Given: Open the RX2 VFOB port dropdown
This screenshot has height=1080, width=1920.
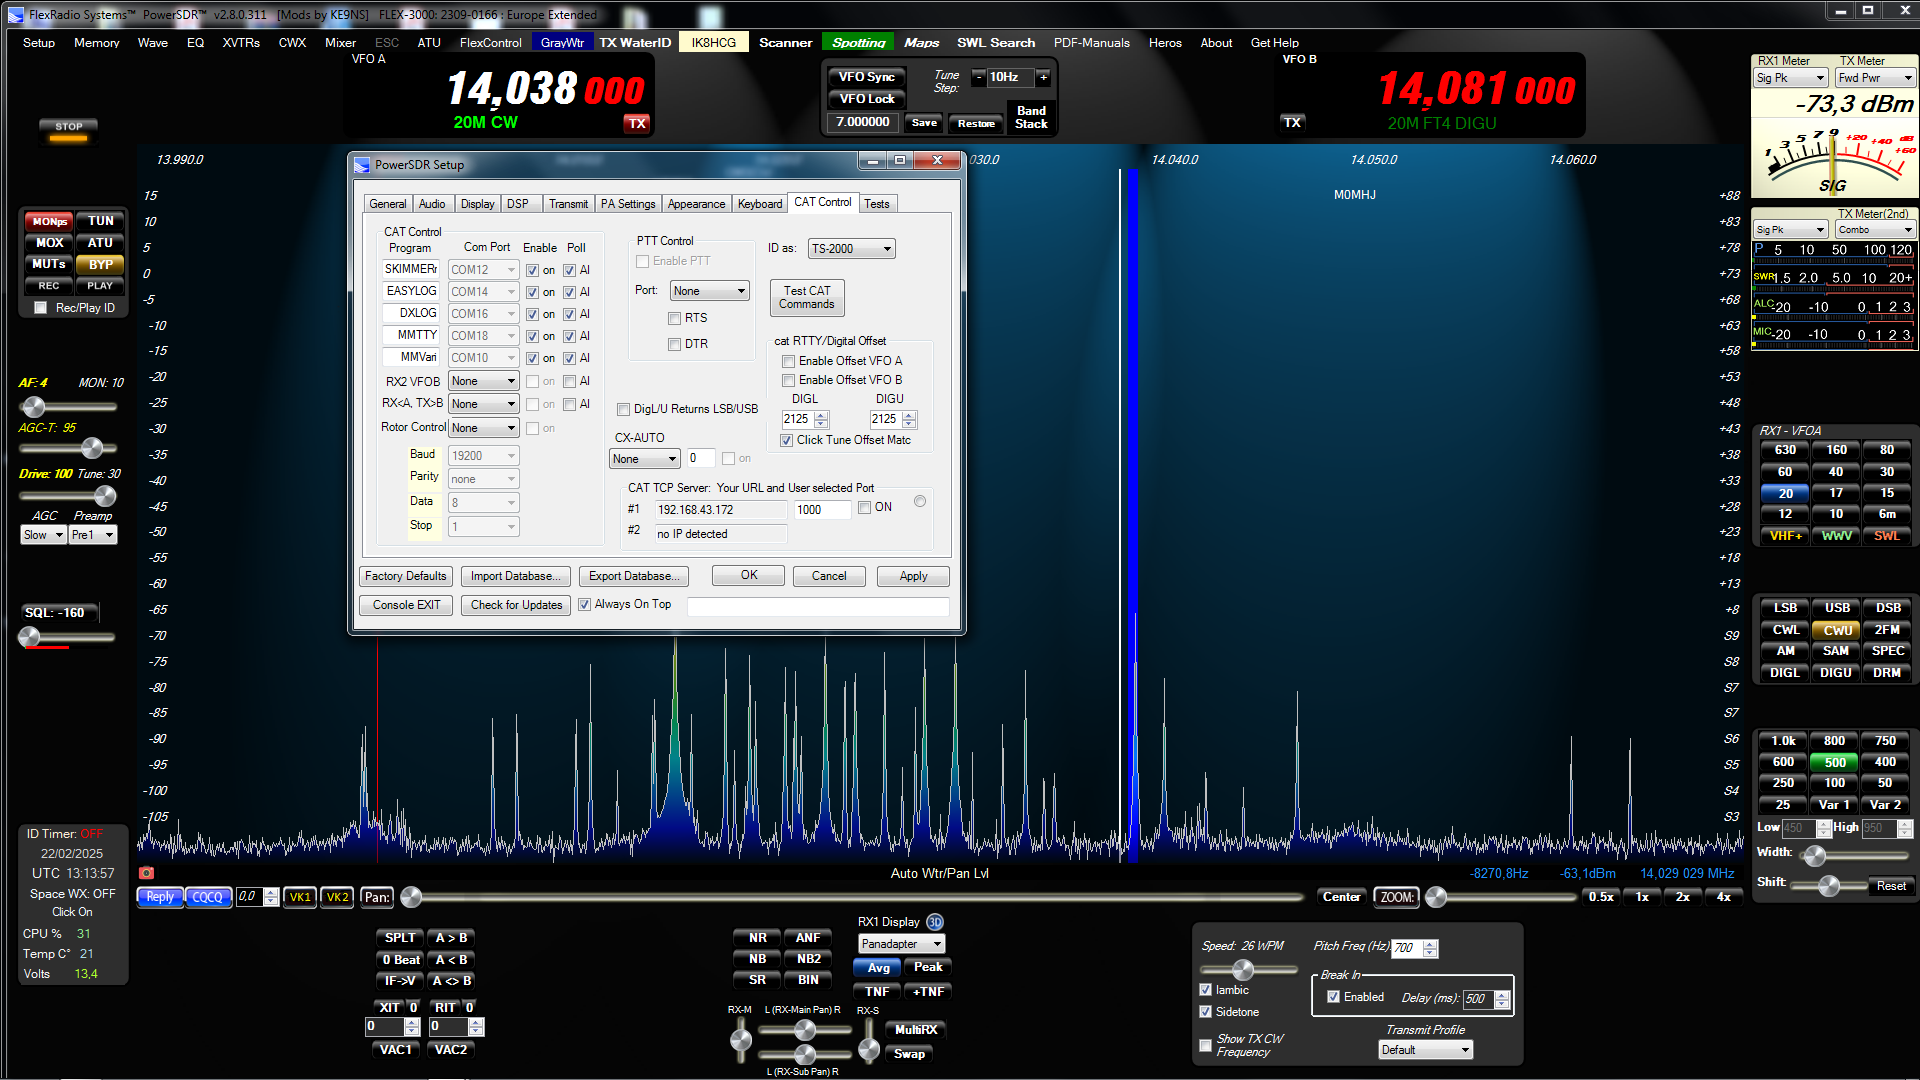Looking at the screenshot, I should point(484,381).
